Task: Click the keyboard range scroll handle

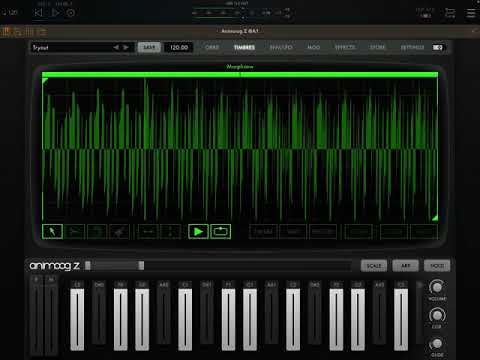Action: [x=114, y=265]
